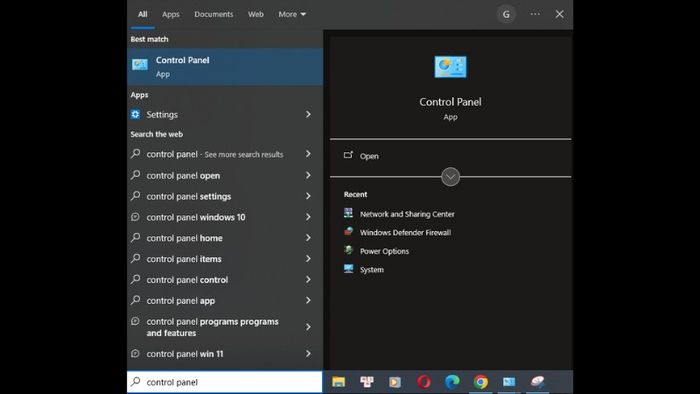Open Opera browser from the taskbar
The width and height of the screenshot is (700, 394).
pyautogui.click(x=424, y=382)
